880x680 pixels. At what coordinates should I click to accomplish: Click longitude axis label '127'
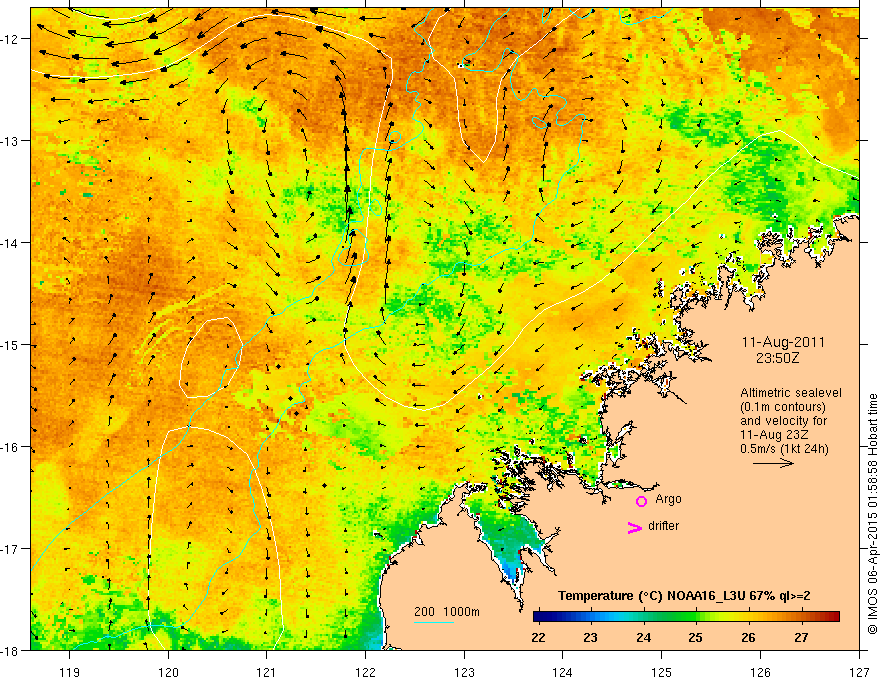click(x=859, y=673)
